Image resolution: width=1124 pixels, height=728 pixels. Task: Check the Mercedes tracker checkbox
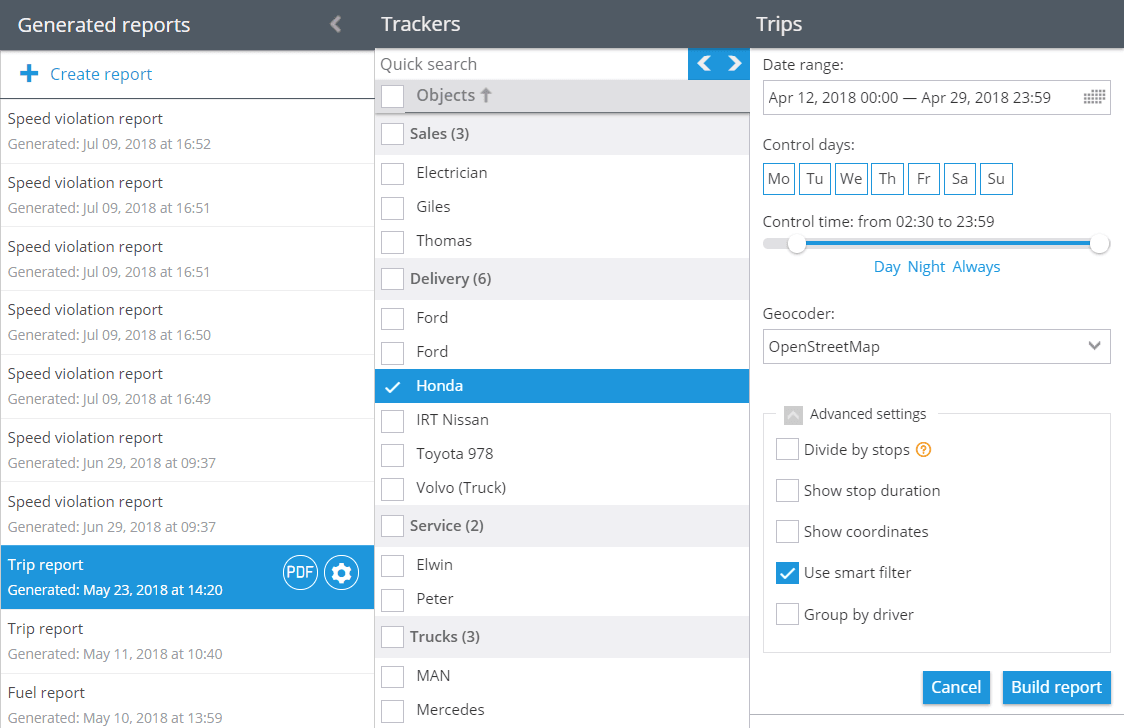click(392, 711)
